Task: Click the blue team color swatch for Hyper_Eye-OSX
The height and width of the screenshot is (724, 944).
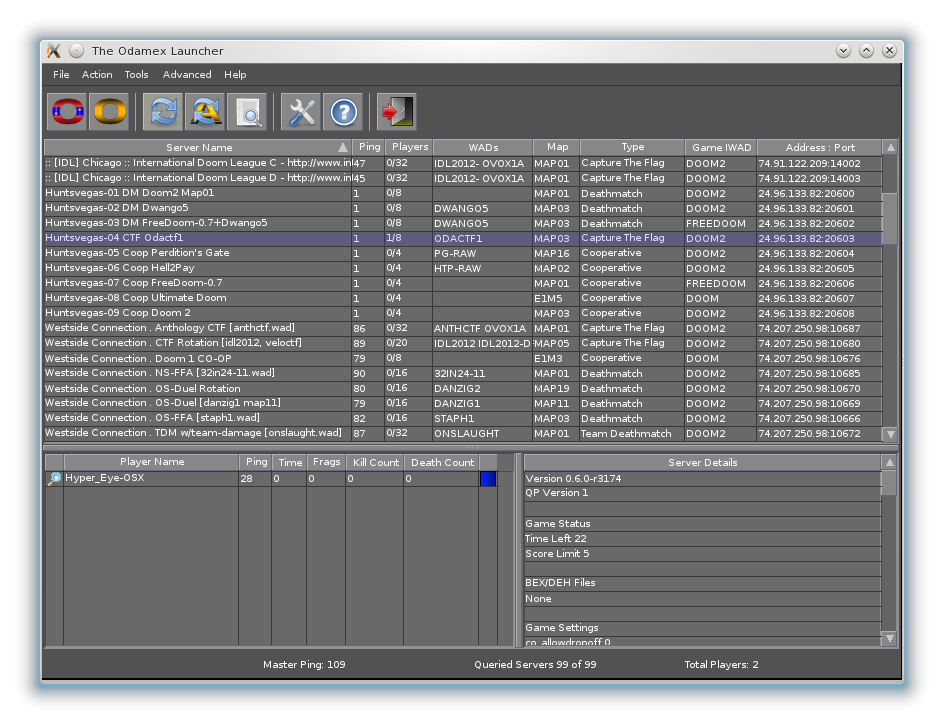Action: coord(488,479)
